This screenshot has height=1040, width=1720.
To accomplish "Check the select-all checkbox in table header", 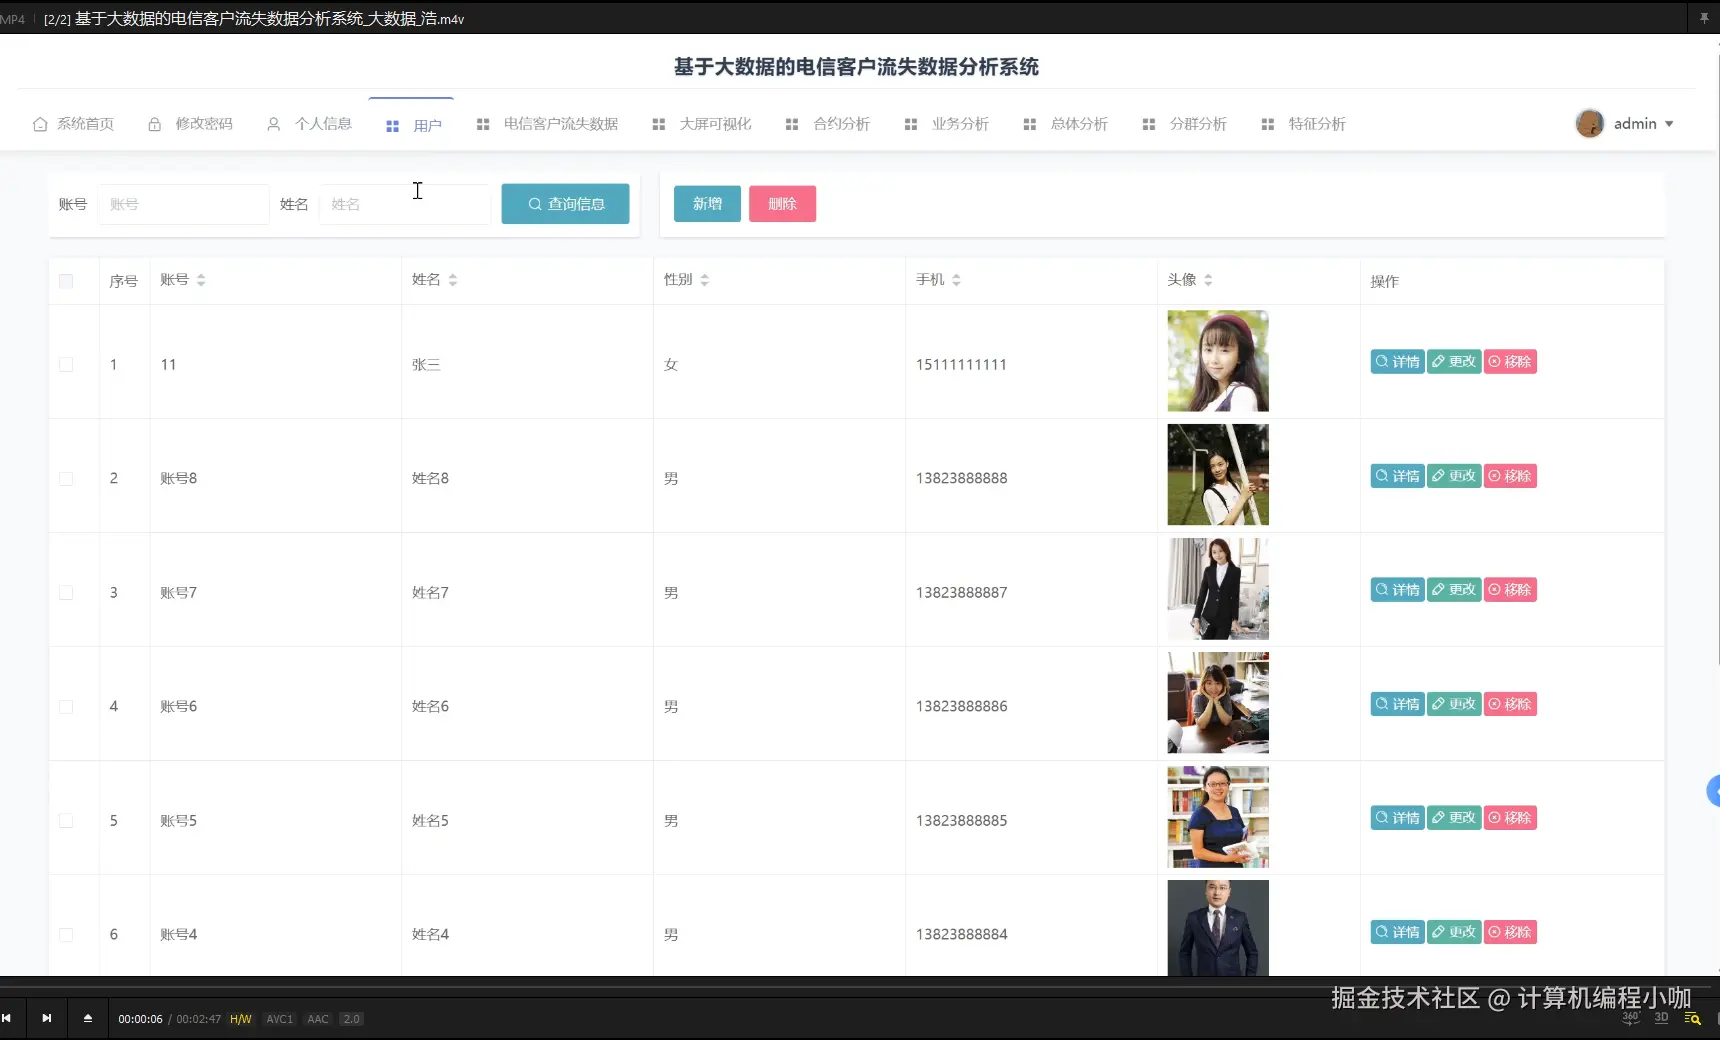I will point(67,281).
